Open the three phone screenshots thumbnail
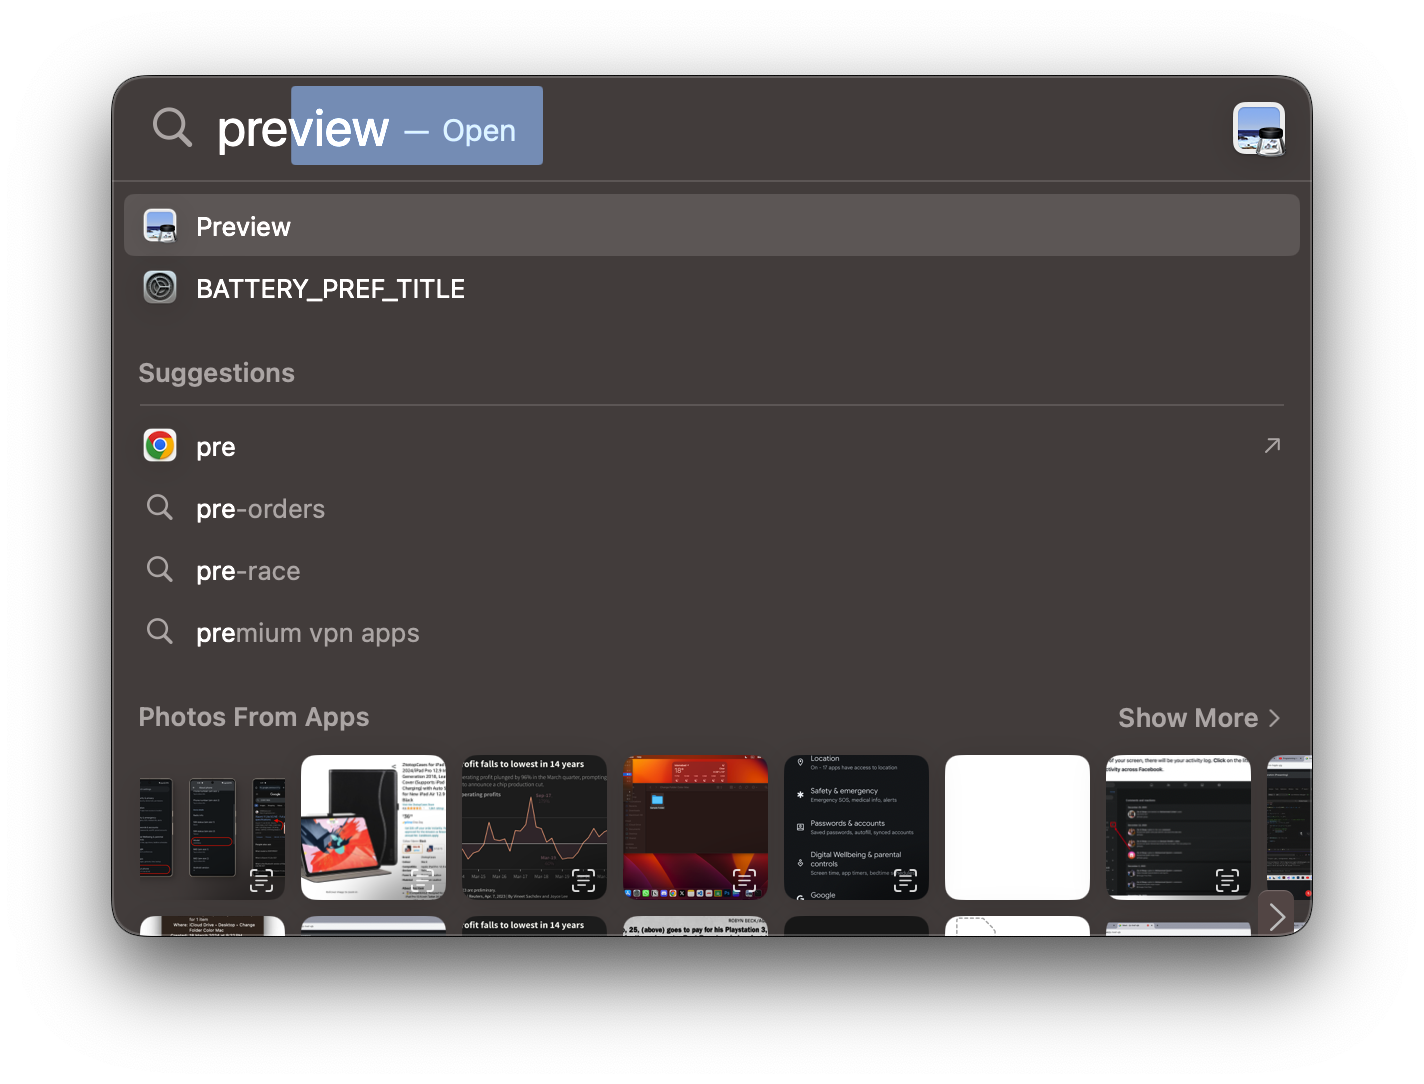1424x1084 pixels. click(212, 827)
